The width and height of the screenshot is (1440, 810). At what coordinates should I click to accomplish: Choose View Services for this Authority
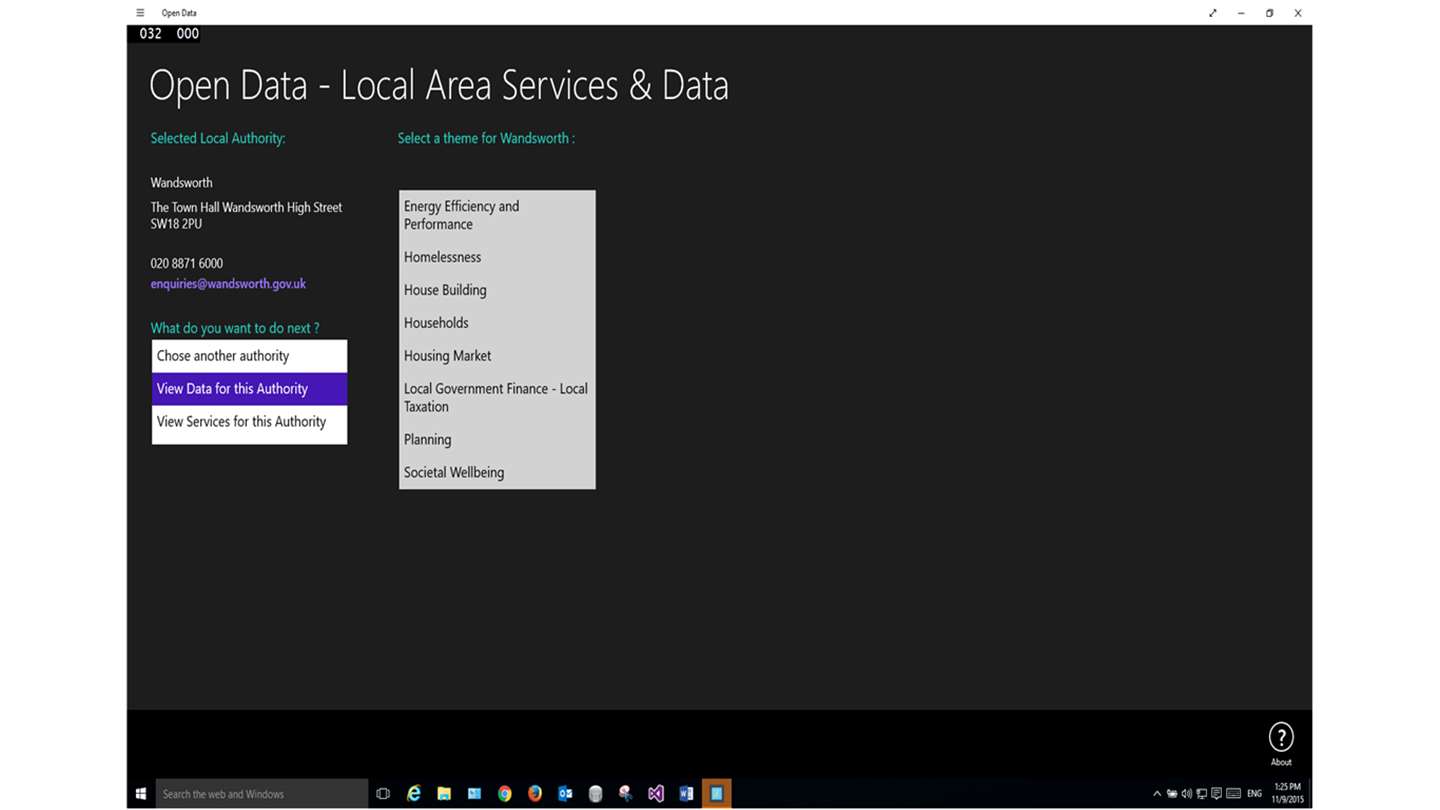tap(249, 422)
